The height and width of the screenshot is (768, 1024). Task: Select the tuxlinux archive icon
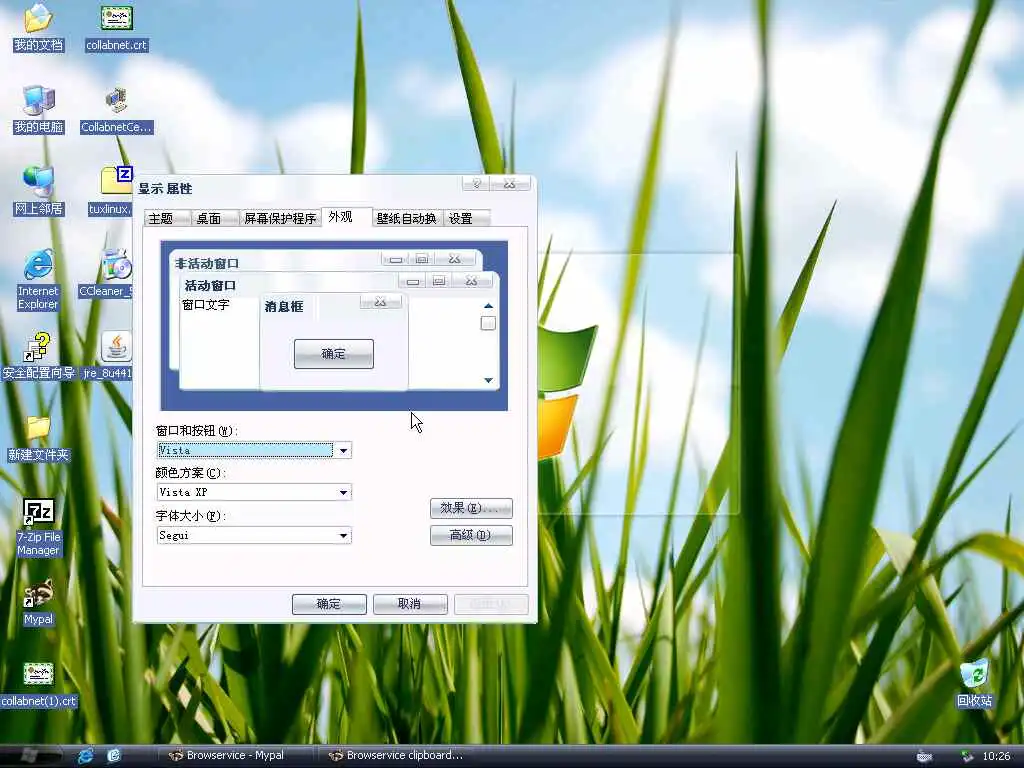111,191
